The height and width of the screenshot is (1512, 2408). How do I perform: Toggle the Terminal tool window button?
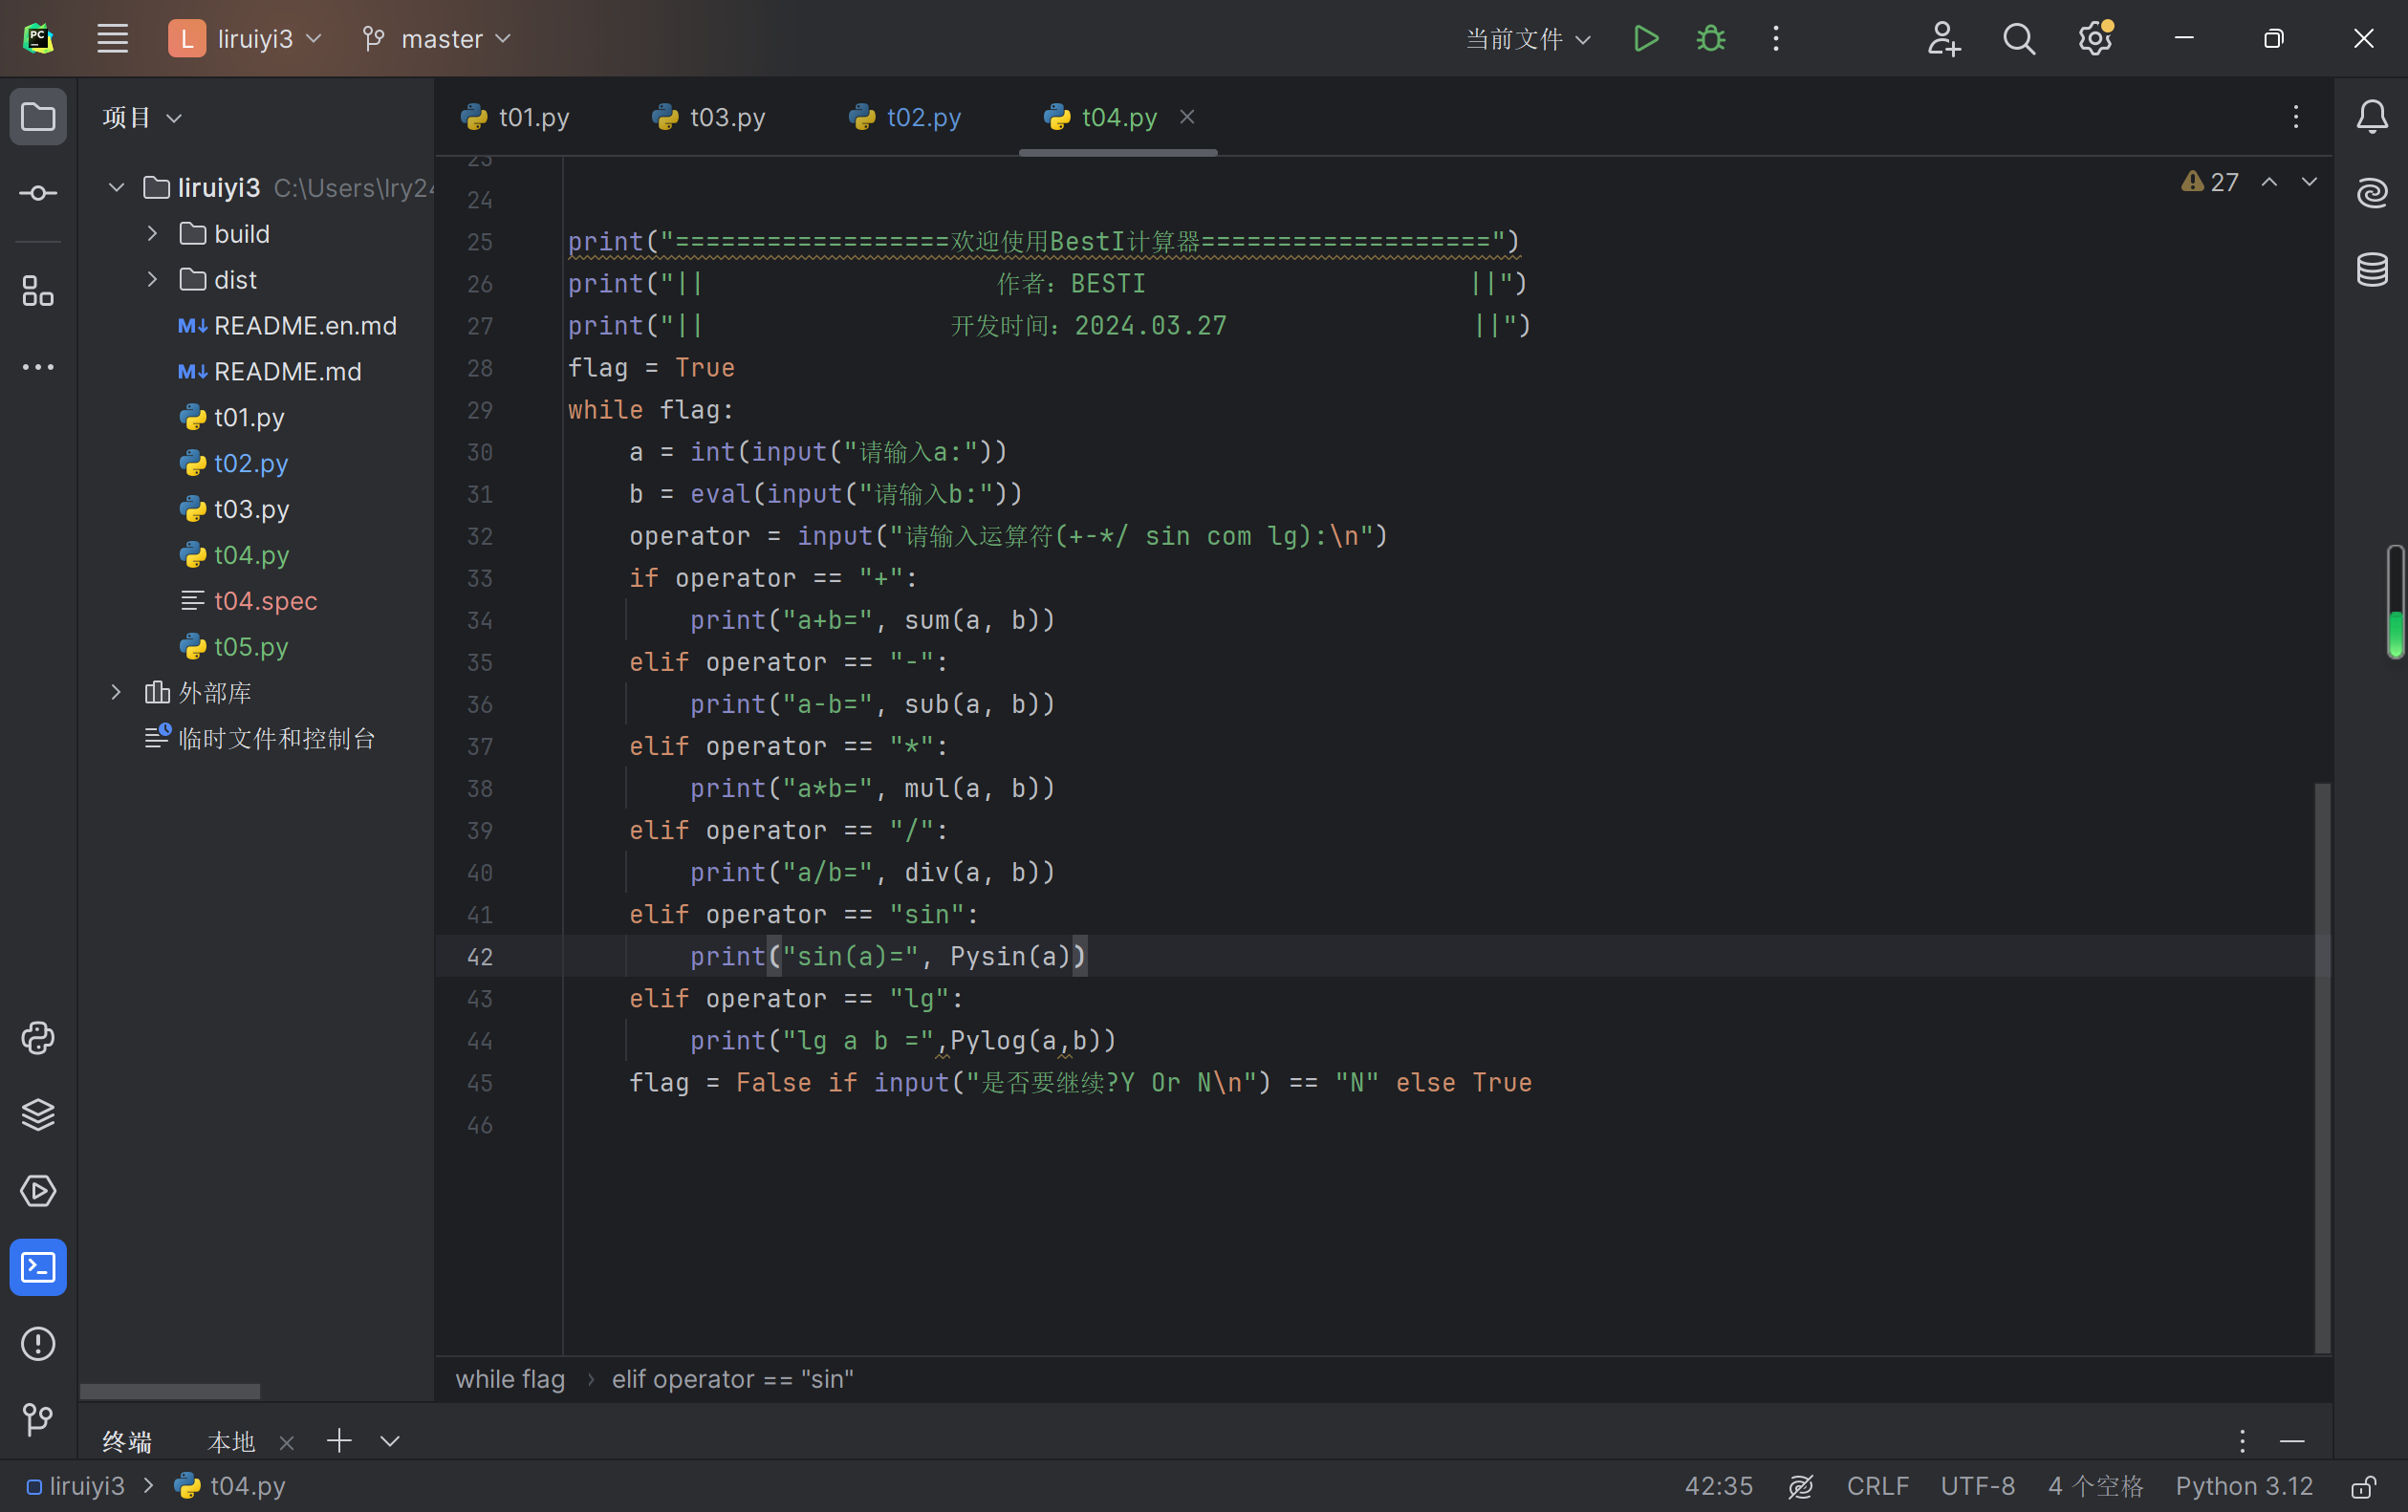[38, 1267]
